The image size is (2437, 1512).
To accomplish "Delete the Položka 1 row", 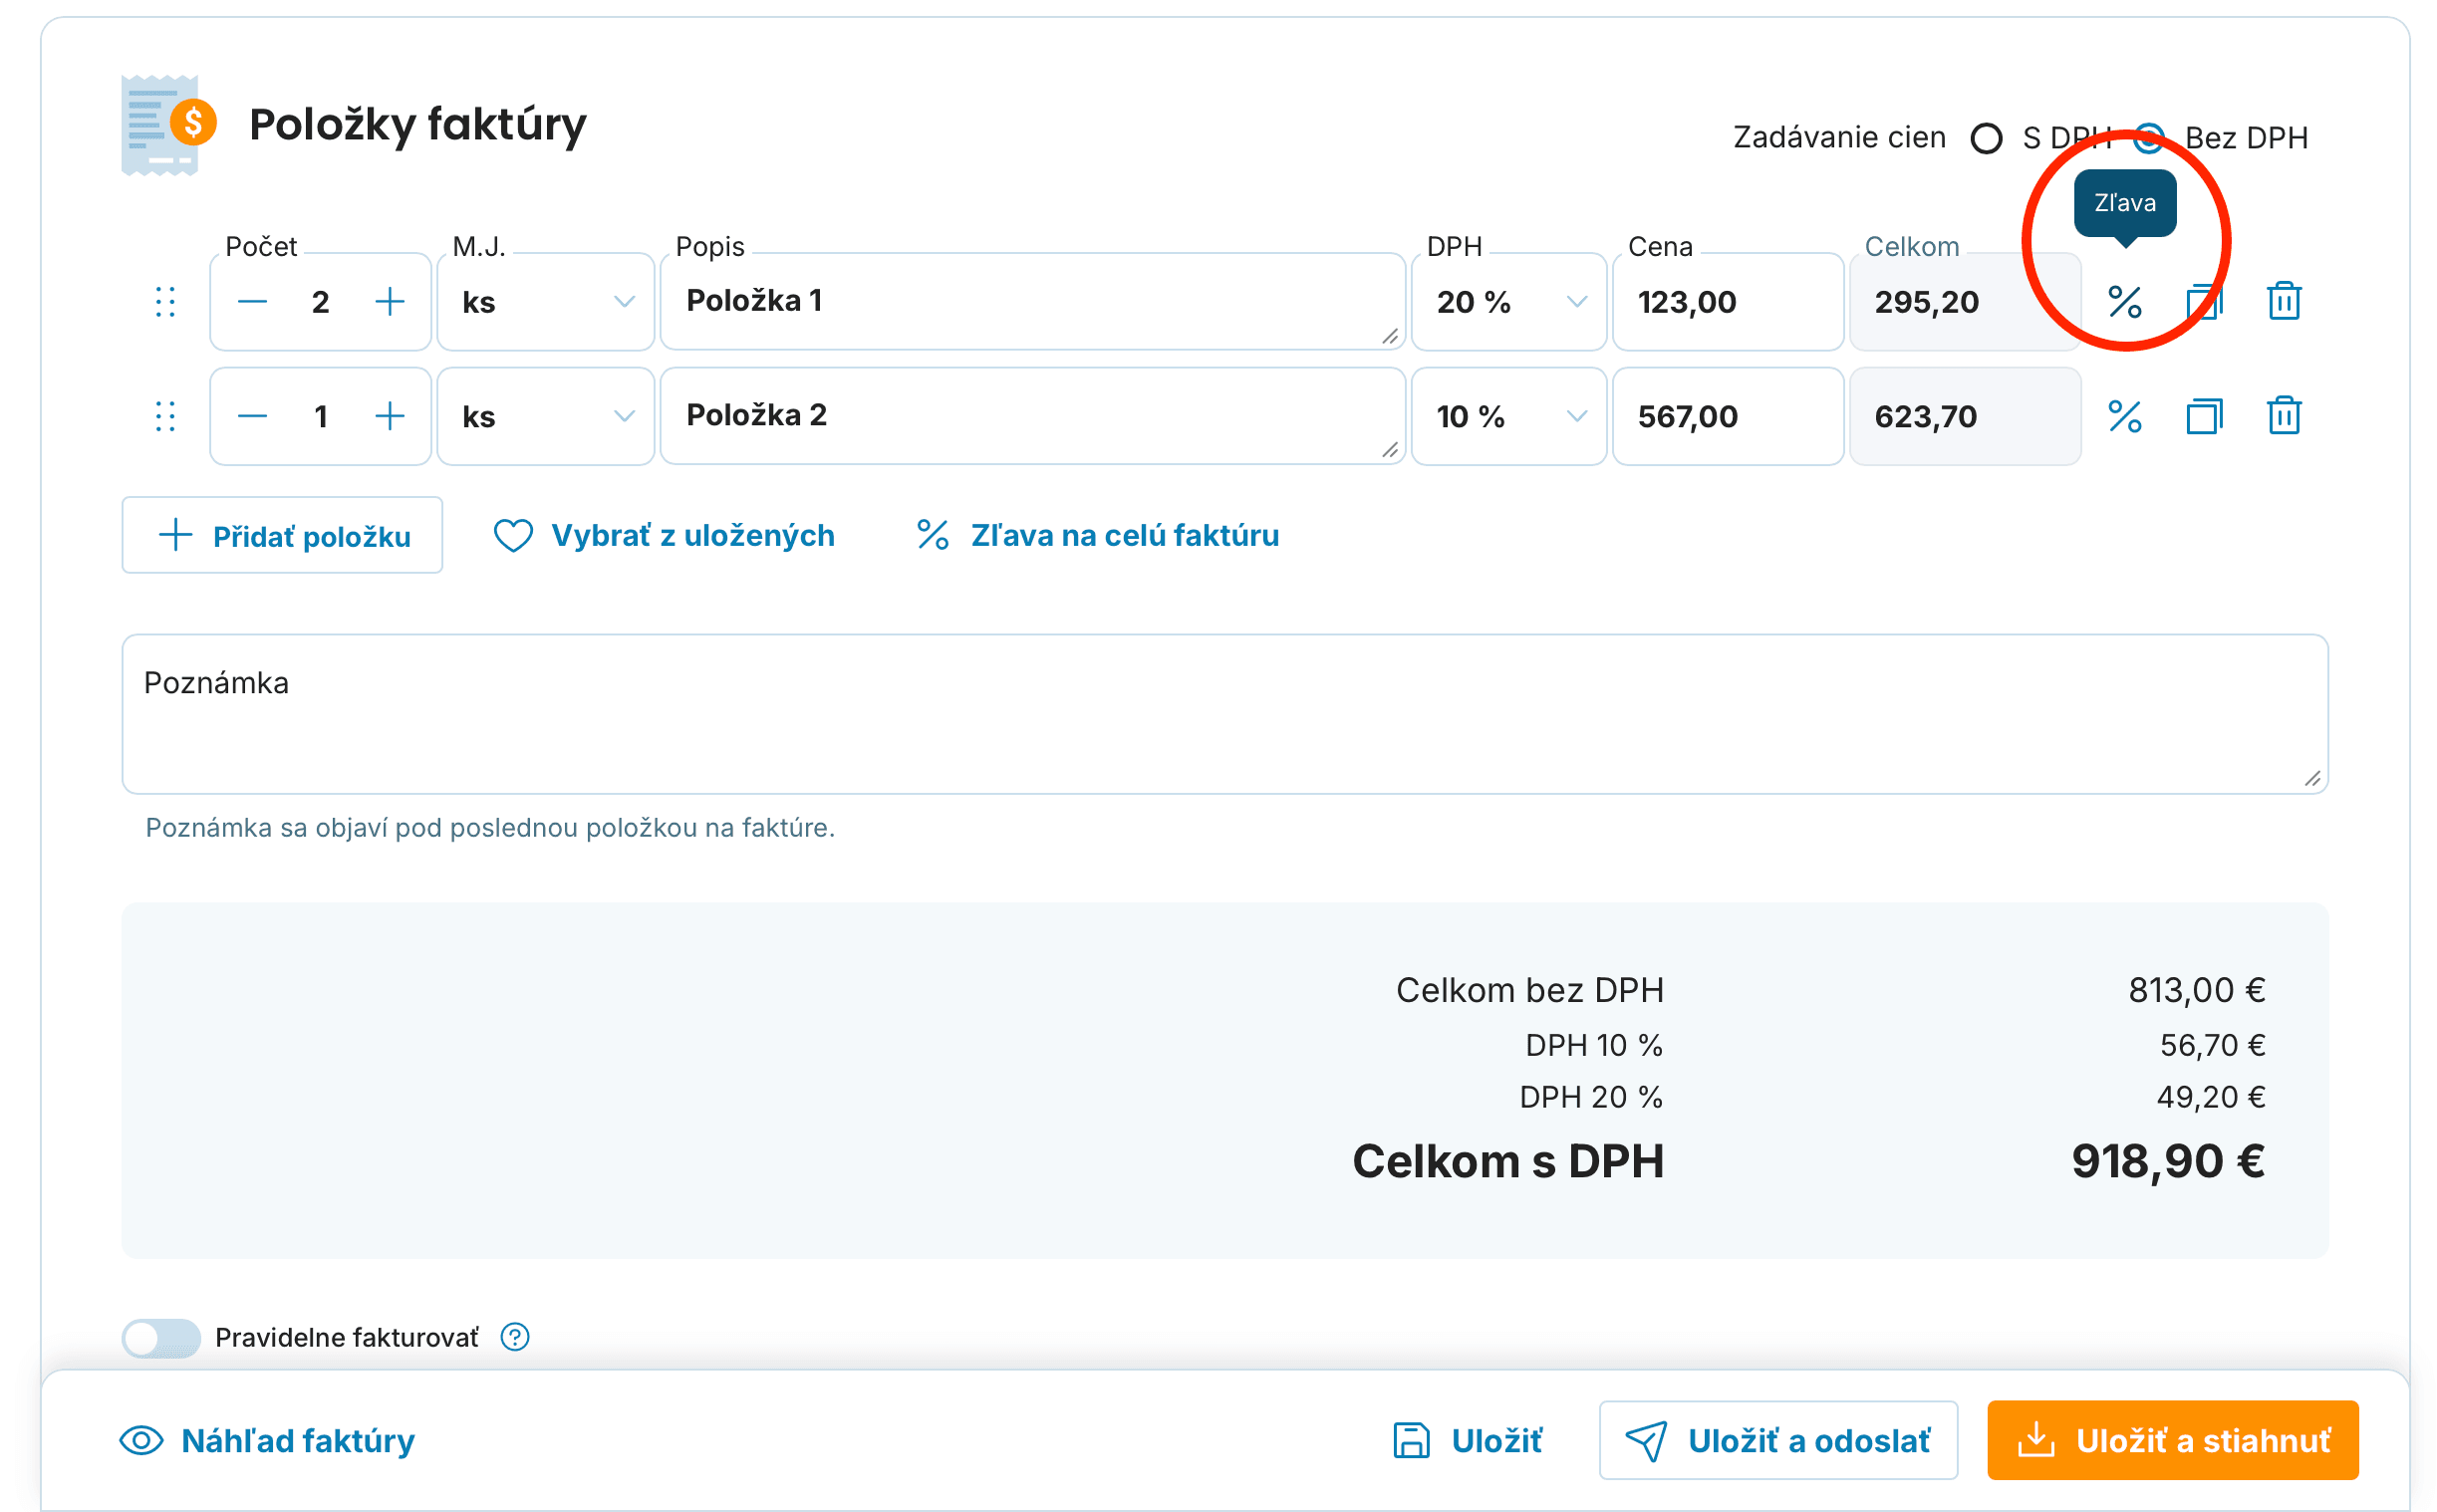I will click(2283, 301).
